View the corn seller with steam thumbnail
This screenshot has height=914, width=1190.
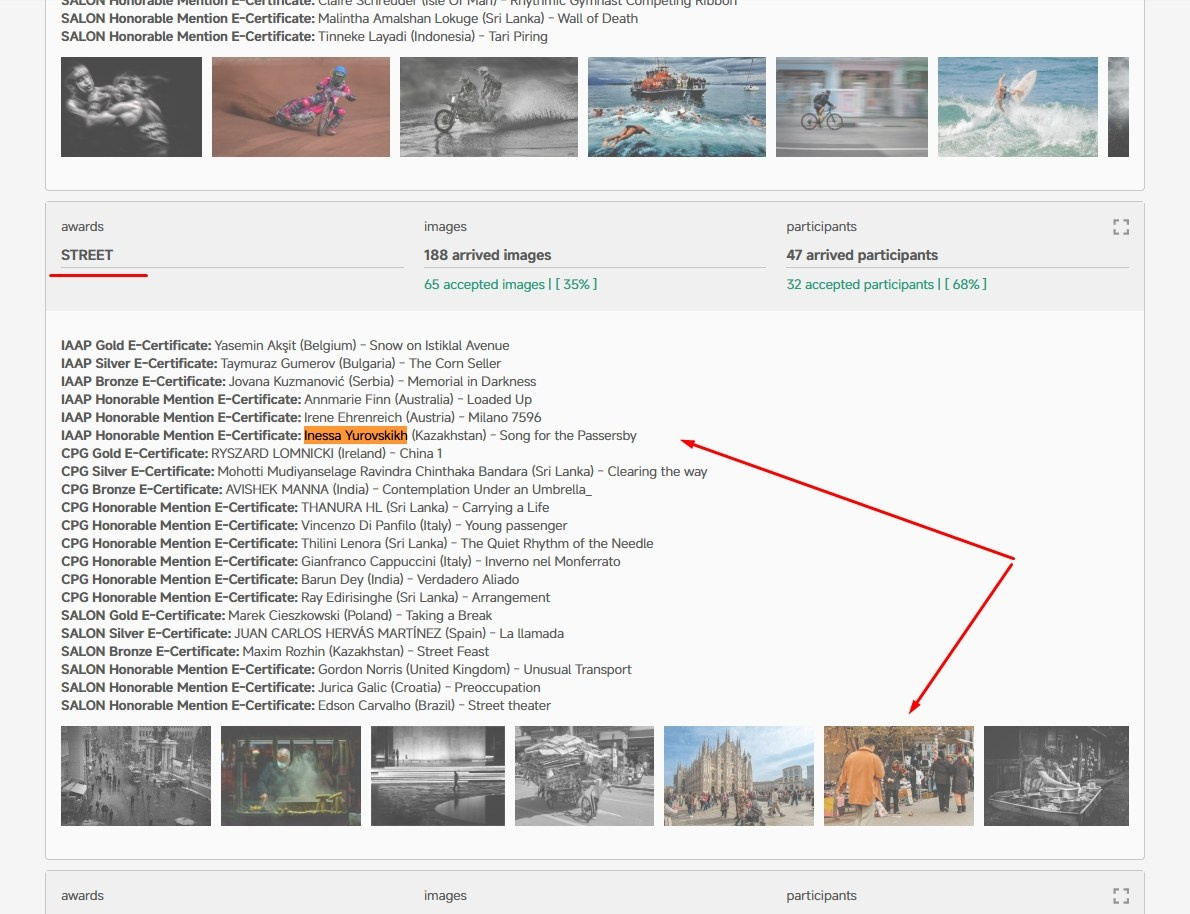[291, 776]
